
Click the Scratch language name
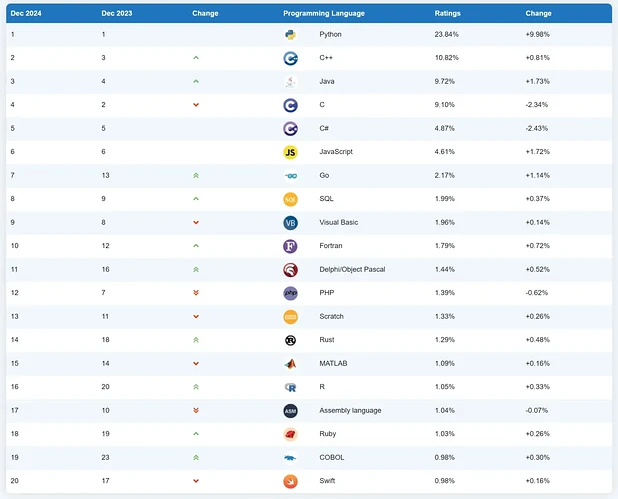(331, 316)
